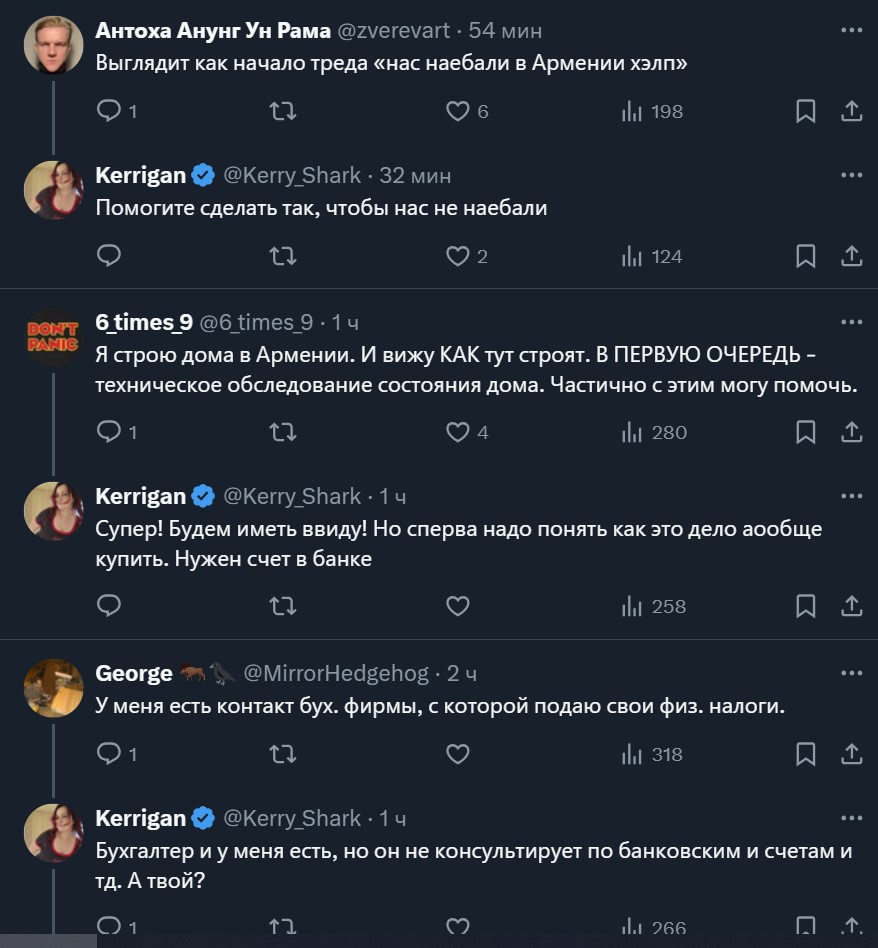
Task: Retweet Kerrigan's 'Помогите сделать так' reply
Action: coord(284,257)
